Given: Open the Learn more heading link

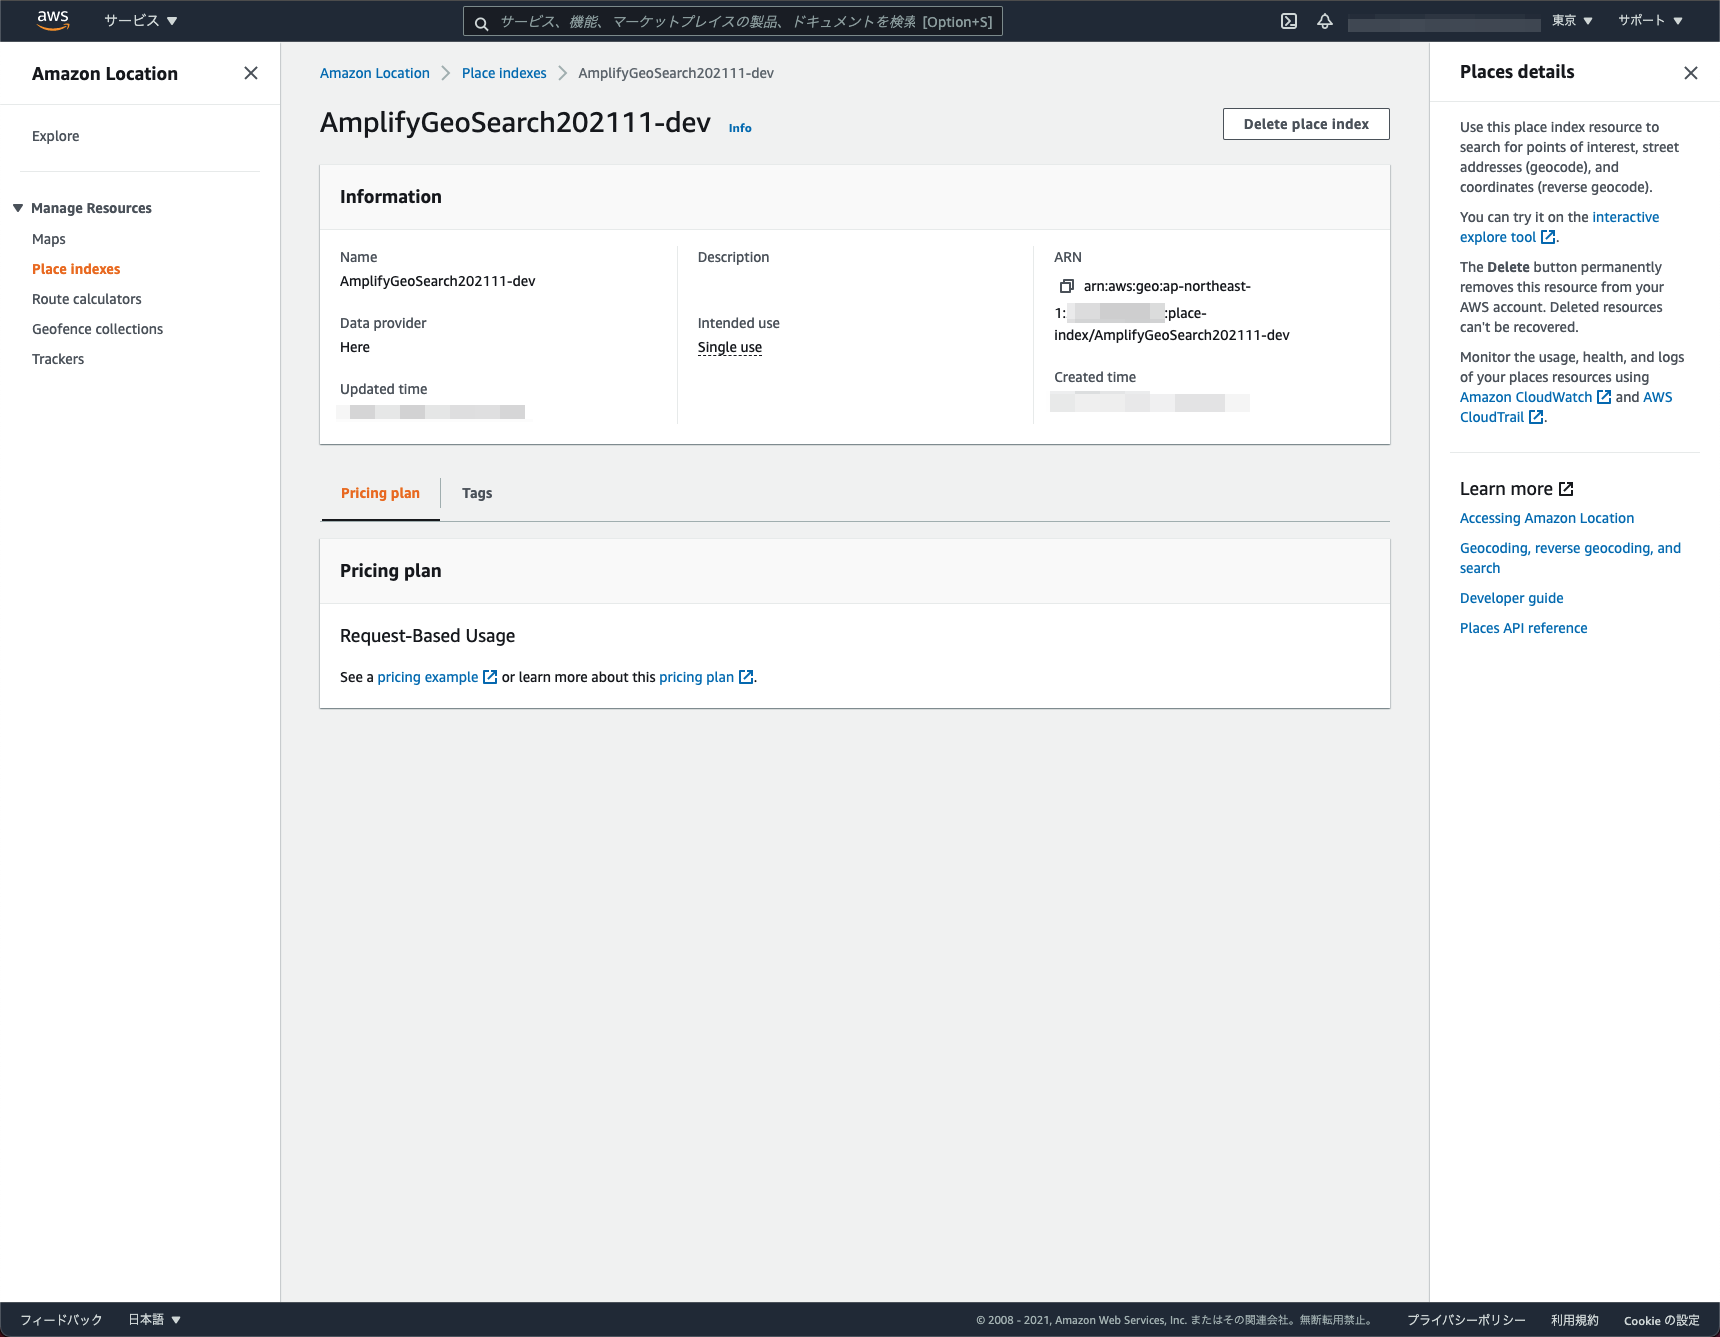Looking at the screenshot, I should click(x=1517, y=489).
